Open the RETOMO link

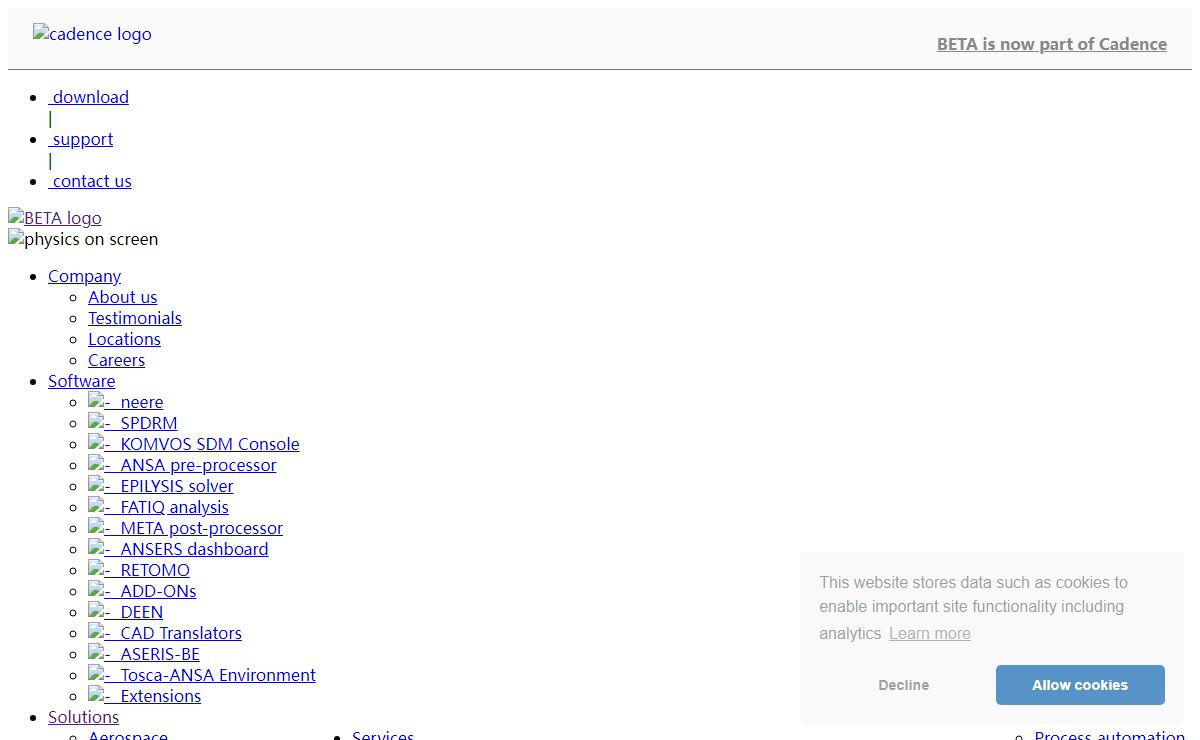pyautogui.click(x=139, y=570)
